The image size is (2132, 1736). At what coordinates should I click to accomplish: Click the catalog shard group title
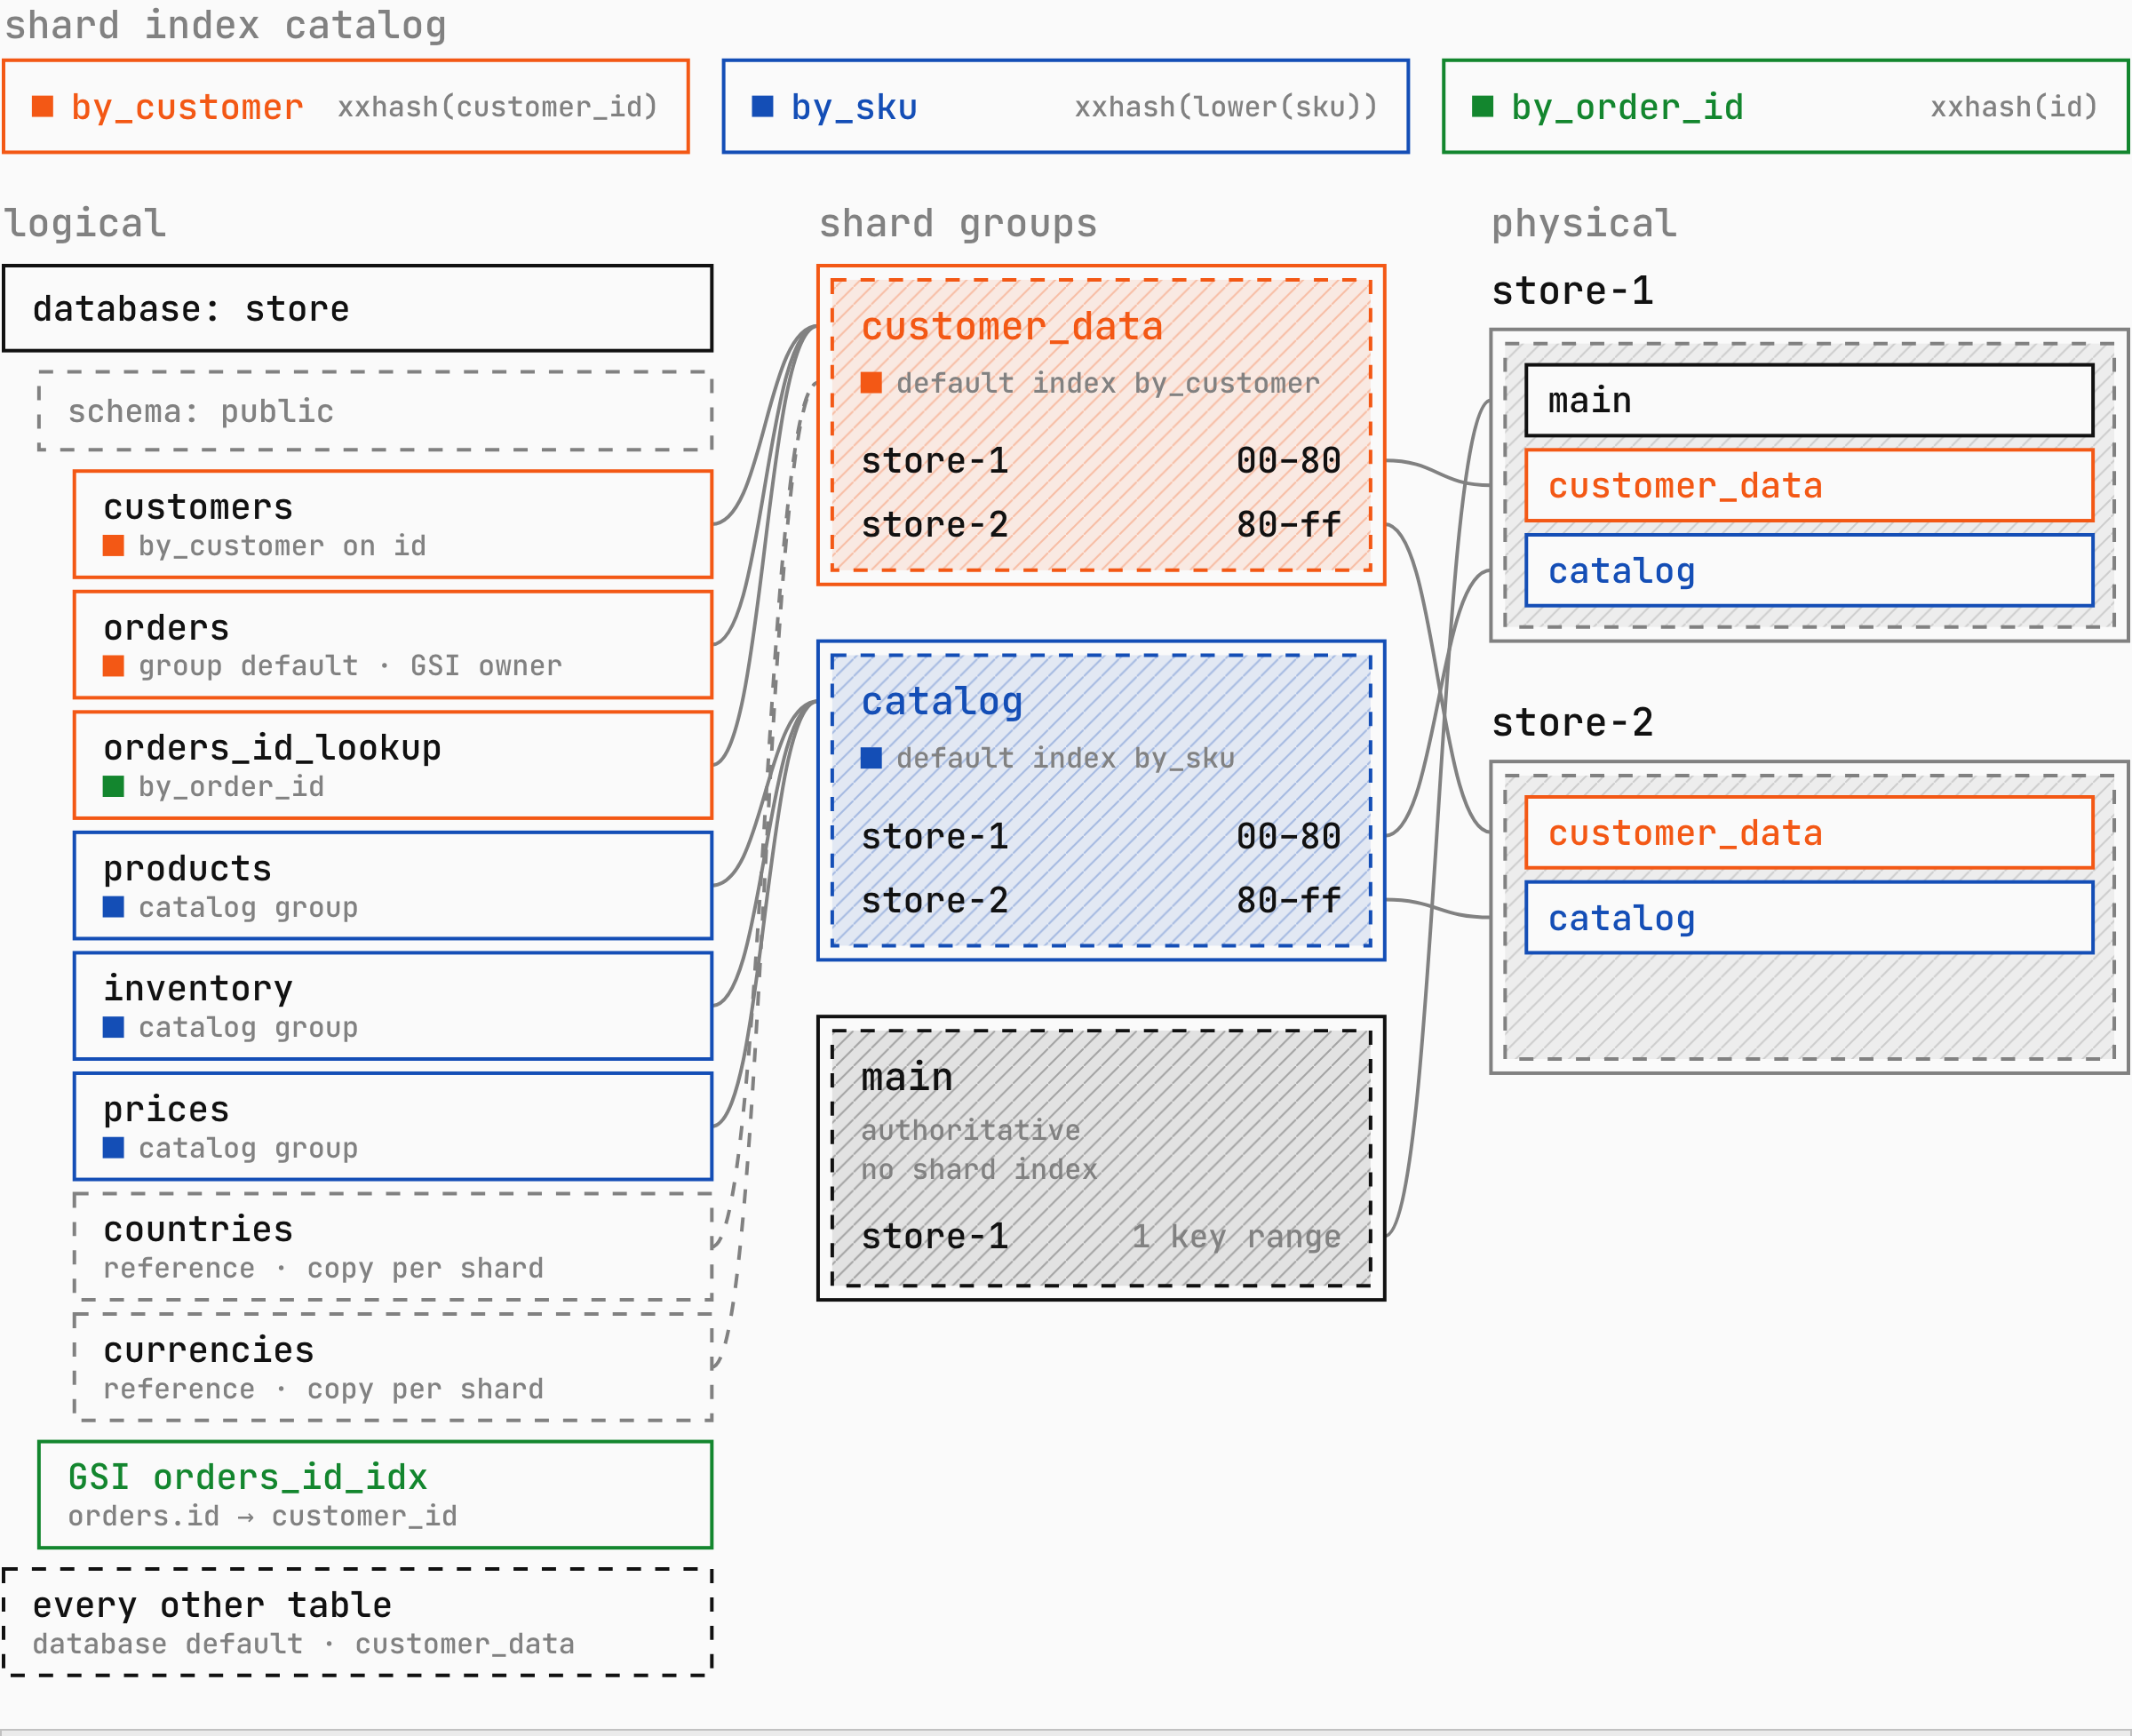coord(942,702)
